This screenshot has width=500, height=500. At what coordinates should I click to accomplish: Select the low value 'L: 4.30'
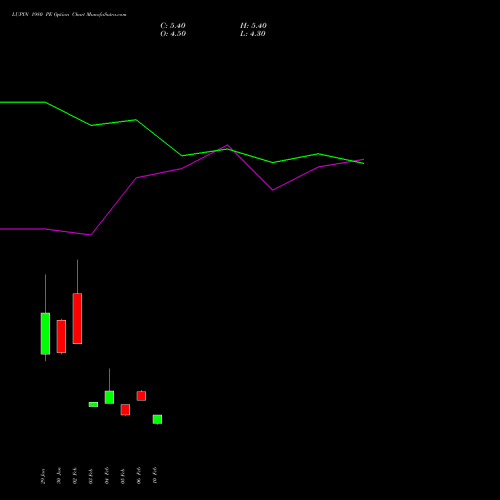[x=253, y=34]
